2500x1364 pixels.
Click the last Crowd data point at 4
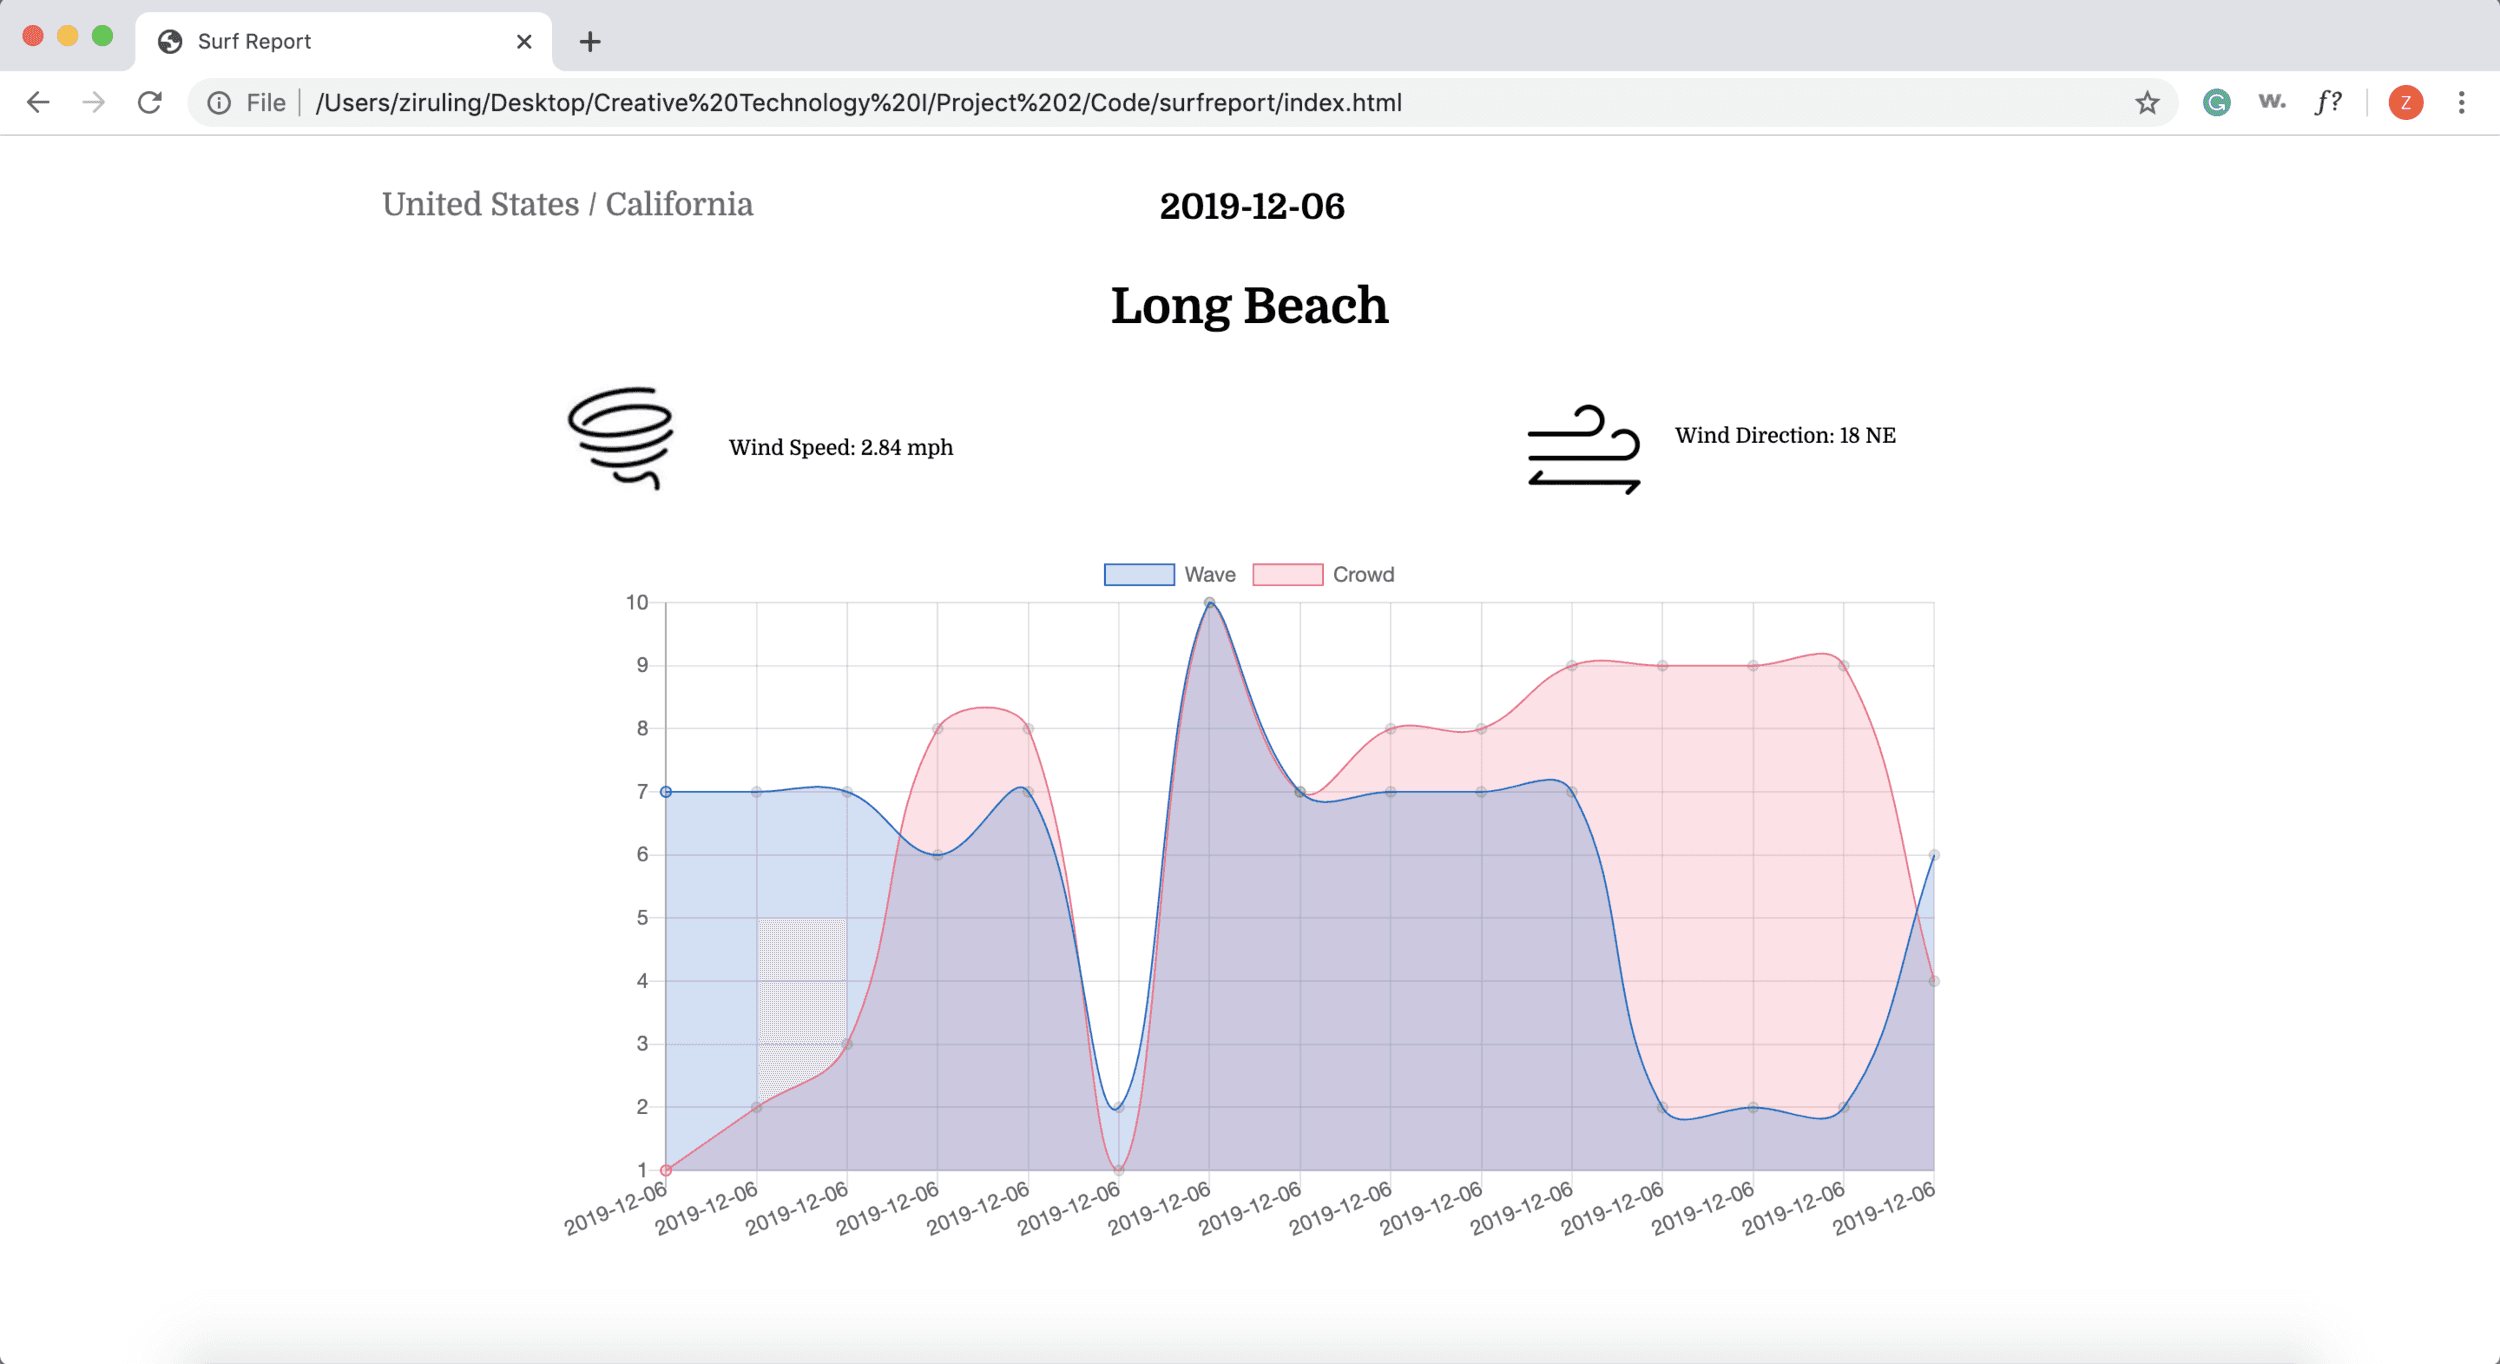tap(1933, 981)
